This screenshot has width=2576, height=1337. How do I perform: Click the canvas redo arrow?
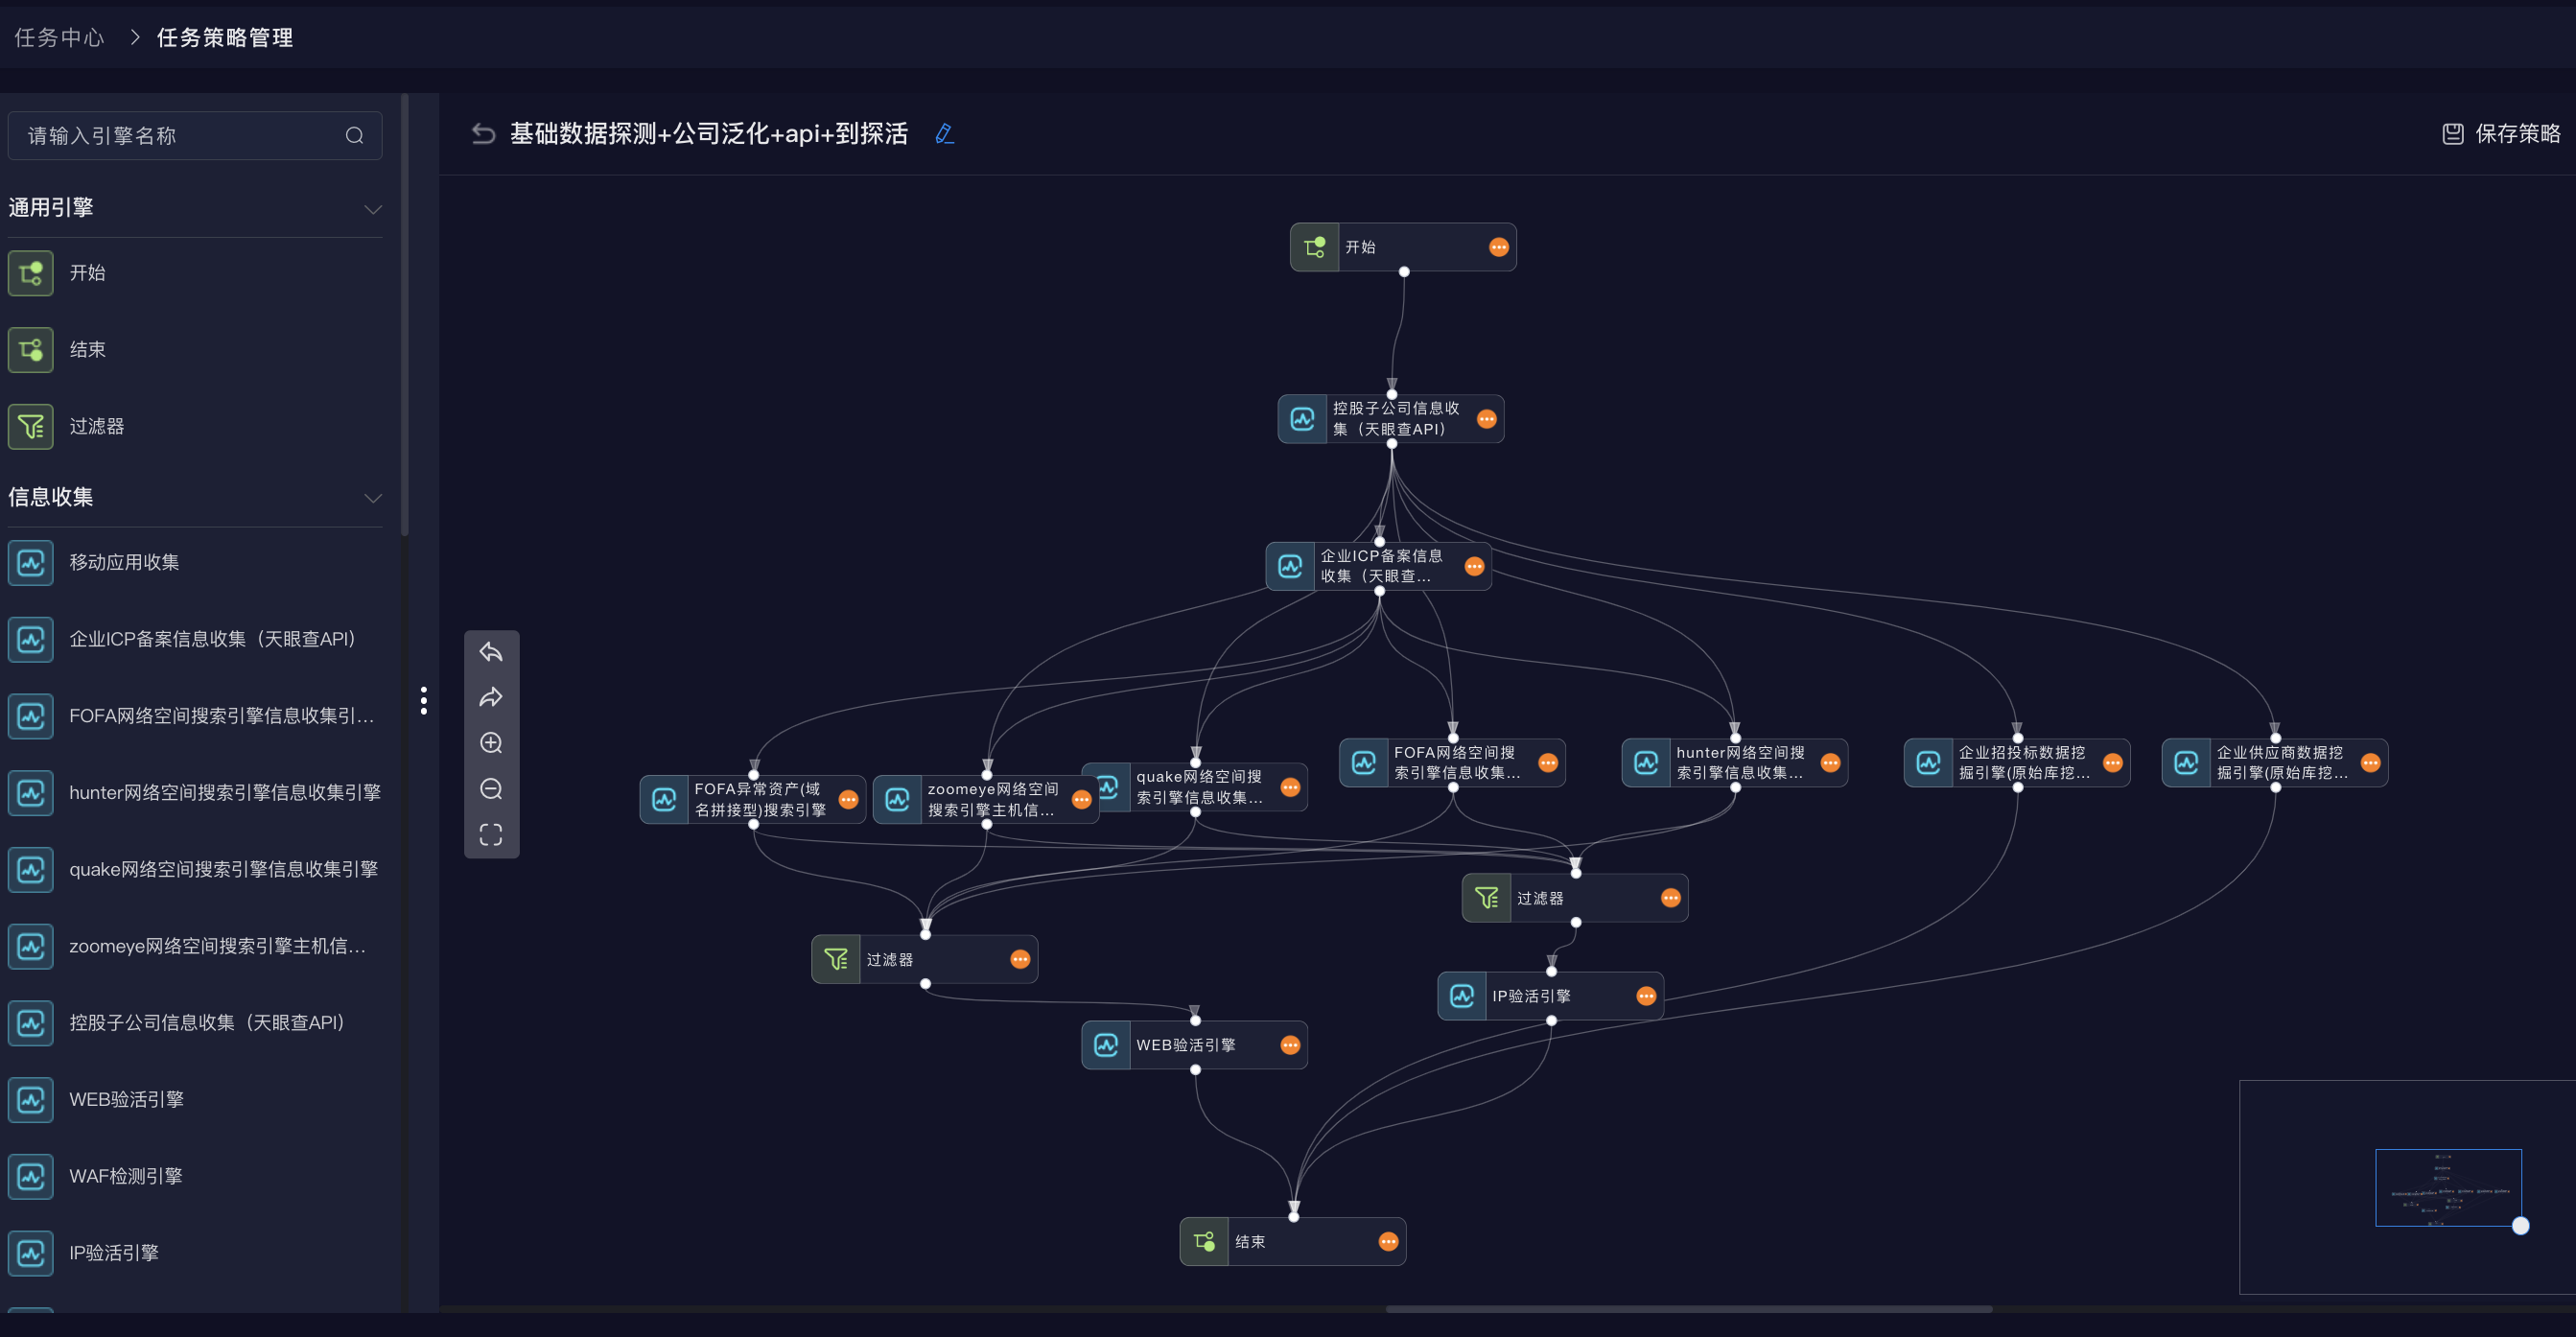point(491,698)
